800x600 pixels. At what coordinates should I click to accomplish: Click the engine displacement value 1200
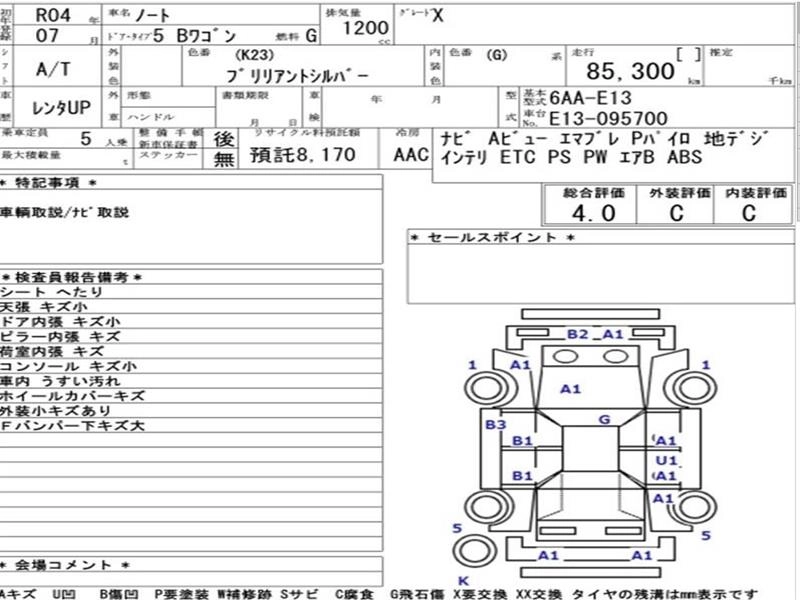click(x=365, y=28)
